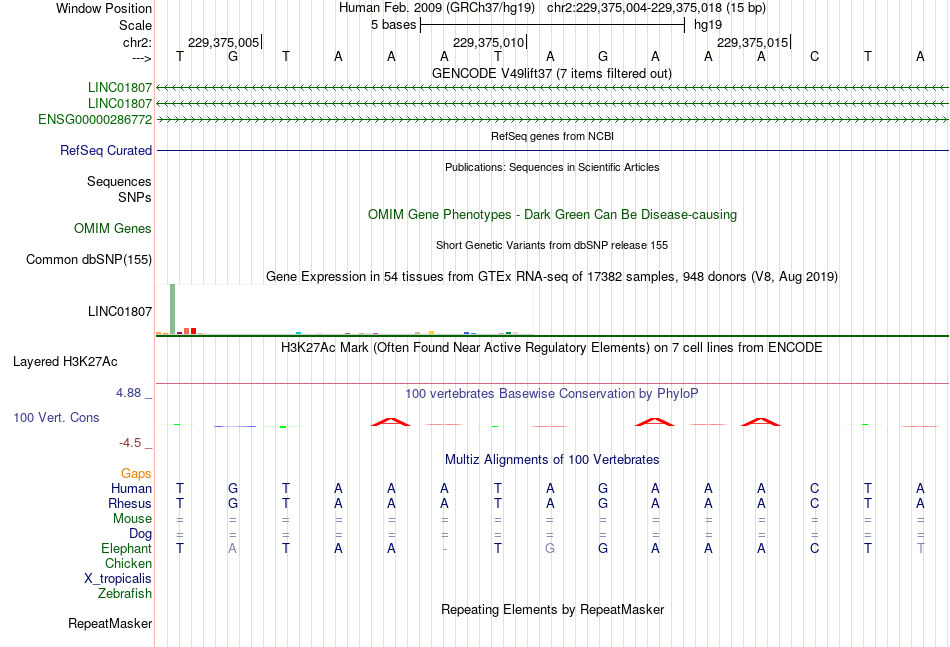Click the Sequences label of Publications track
This screenshot has width=950, height=647.
click(x=119, y=181)
